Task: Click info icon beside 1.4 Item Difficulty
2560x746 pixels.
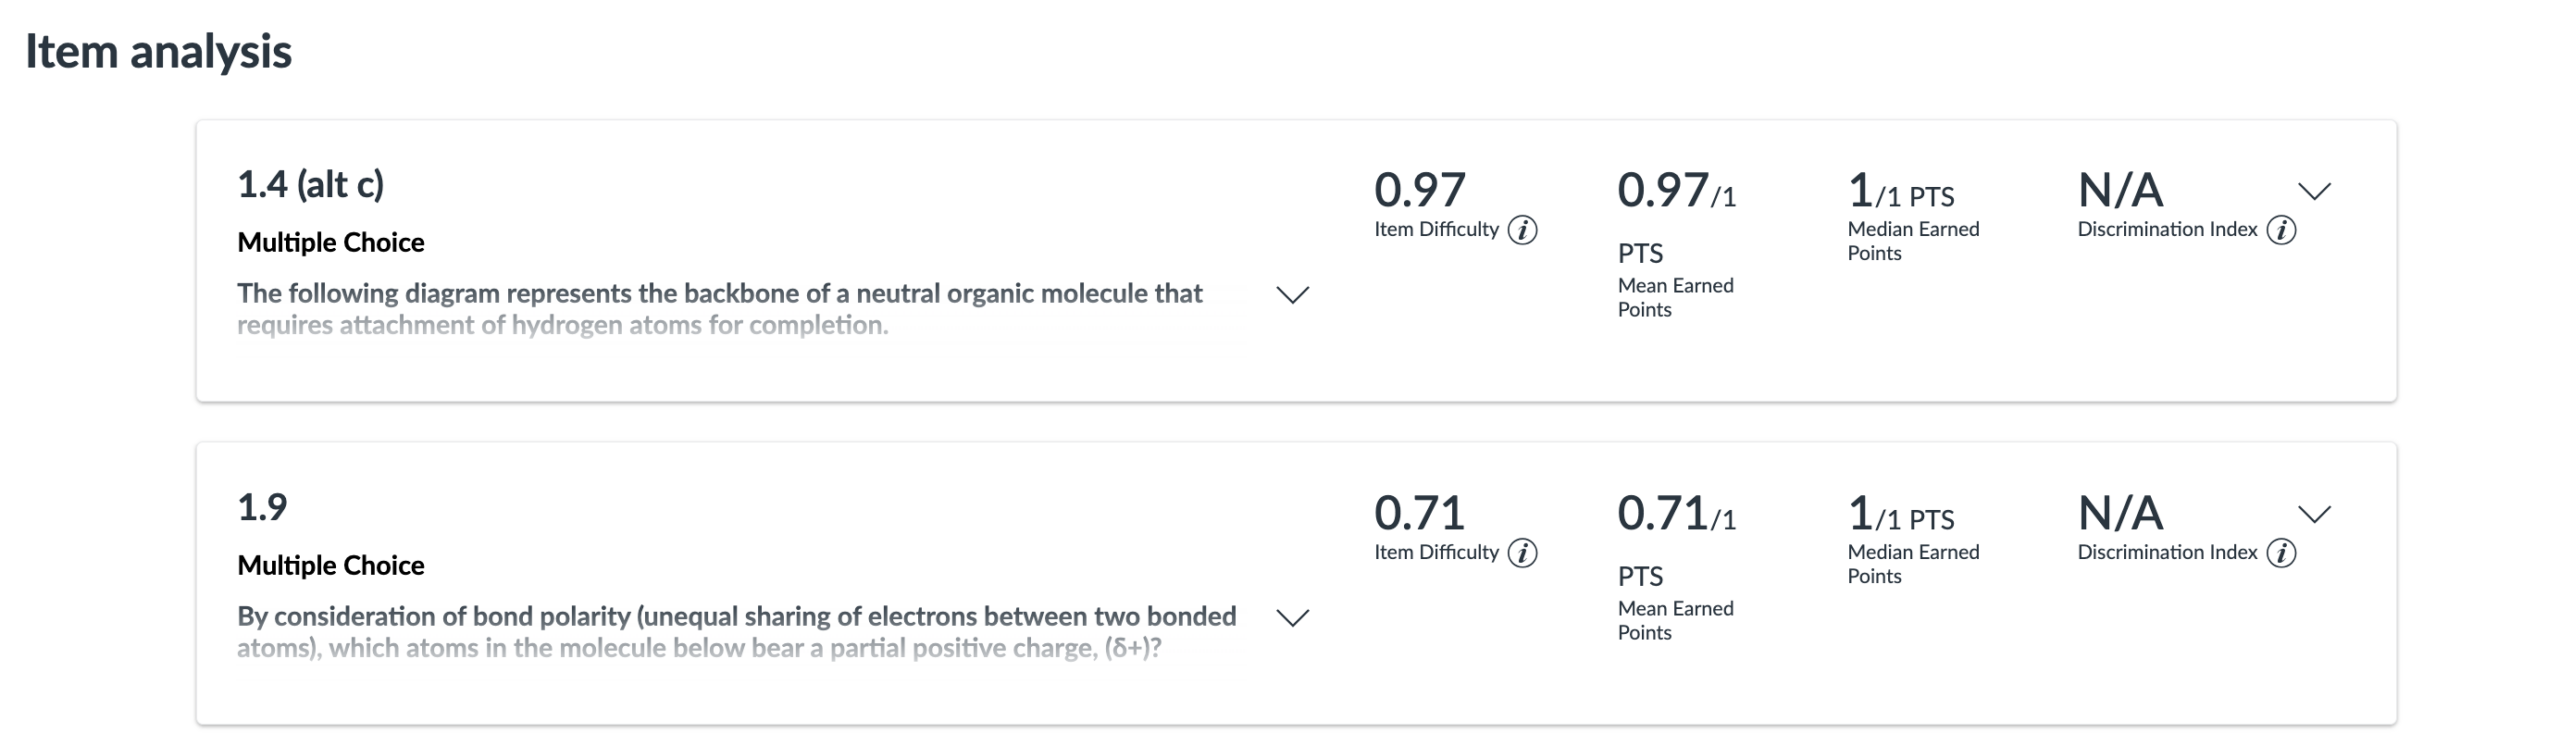Action: coord(1522,230)
